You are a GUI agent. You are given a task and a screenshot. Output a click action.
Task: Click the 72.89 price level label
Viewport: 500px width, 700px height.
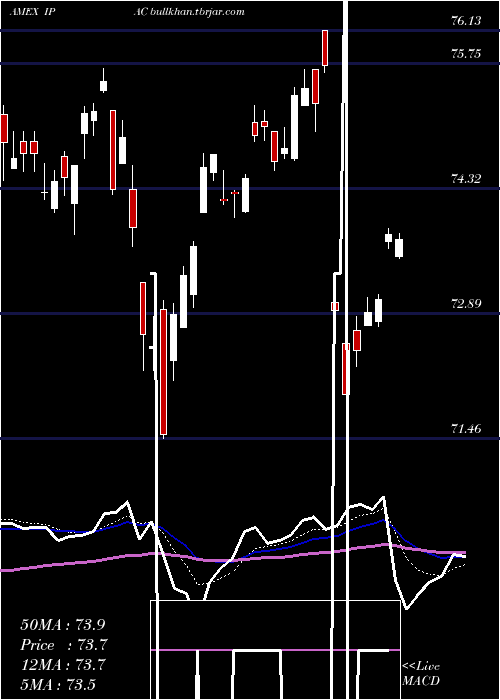466,304
